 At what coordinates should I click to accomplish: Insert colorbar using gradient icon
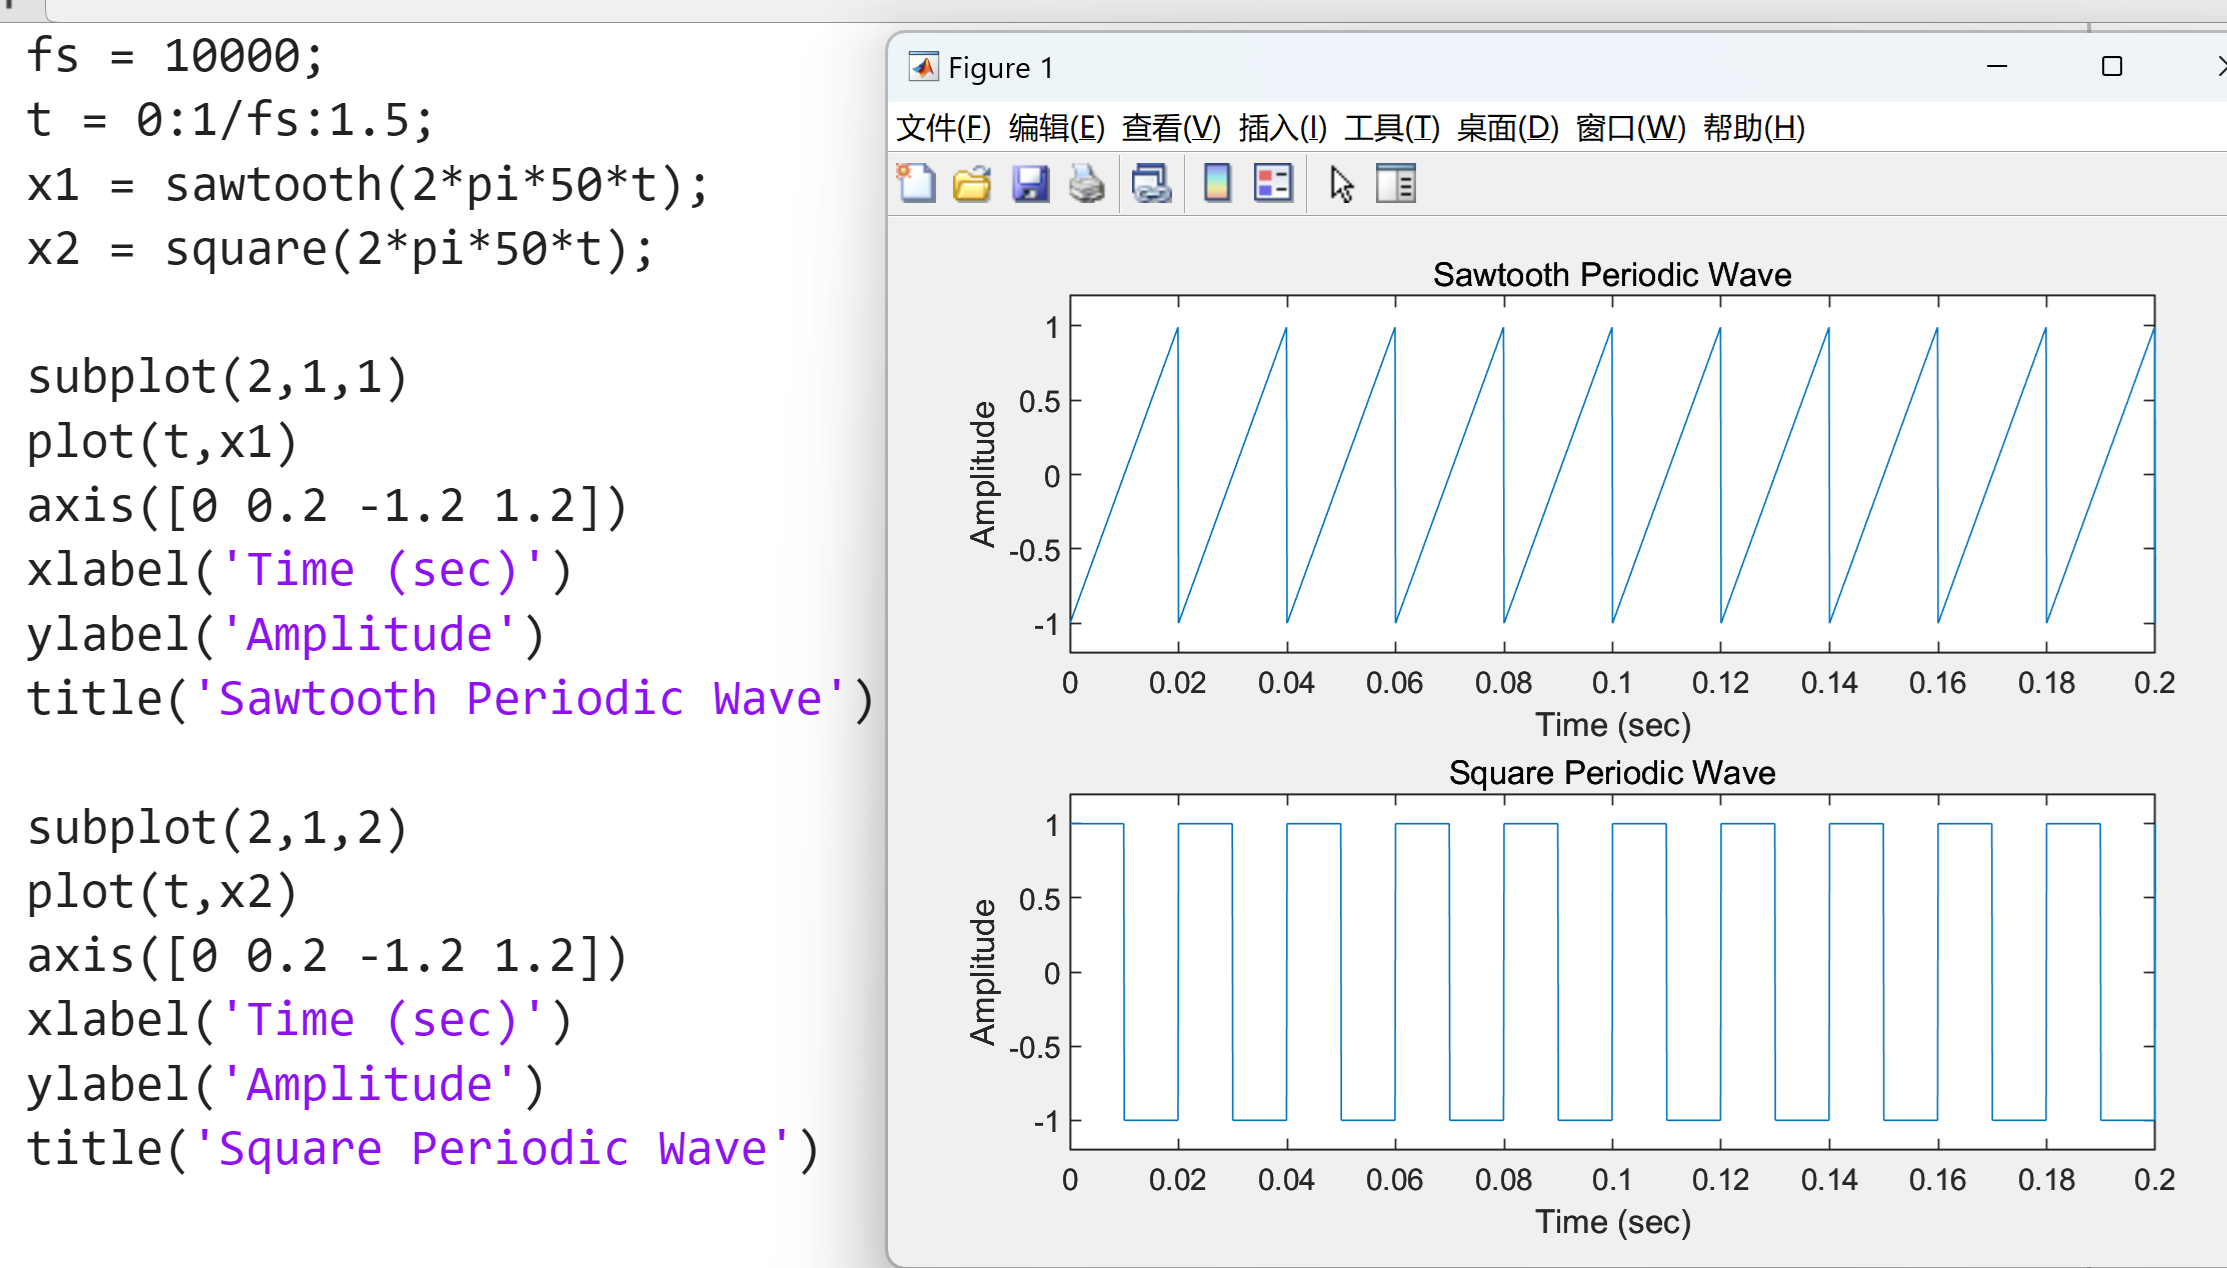click(1217, 184)
